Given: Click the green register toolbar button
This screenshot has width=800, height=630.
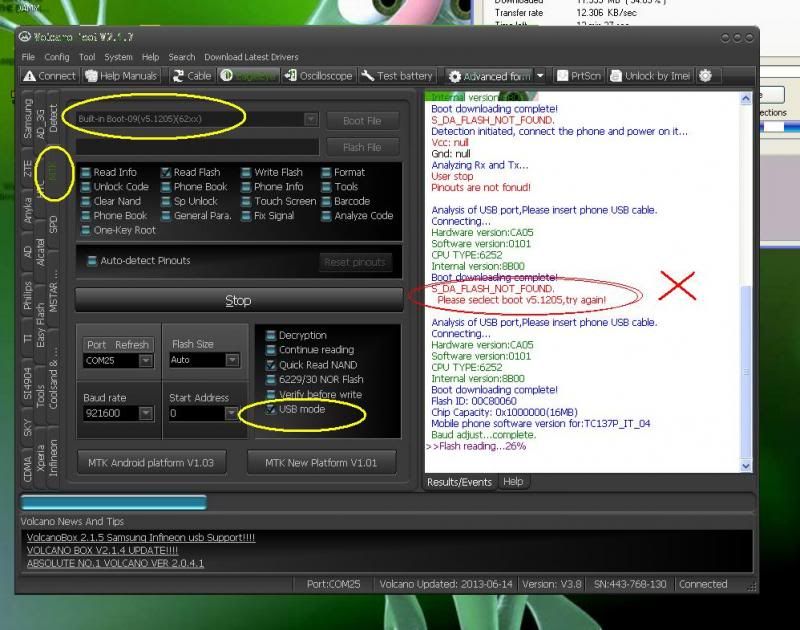Looking at the screenshot, I should (x=248, y=76).
